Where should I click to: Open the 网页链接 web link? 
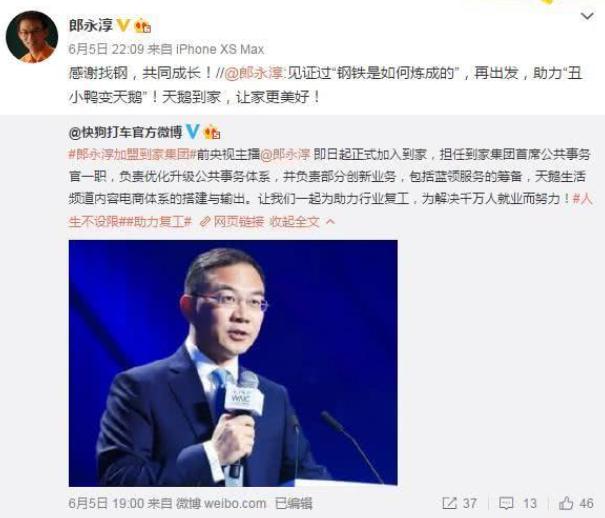(233, 221)
